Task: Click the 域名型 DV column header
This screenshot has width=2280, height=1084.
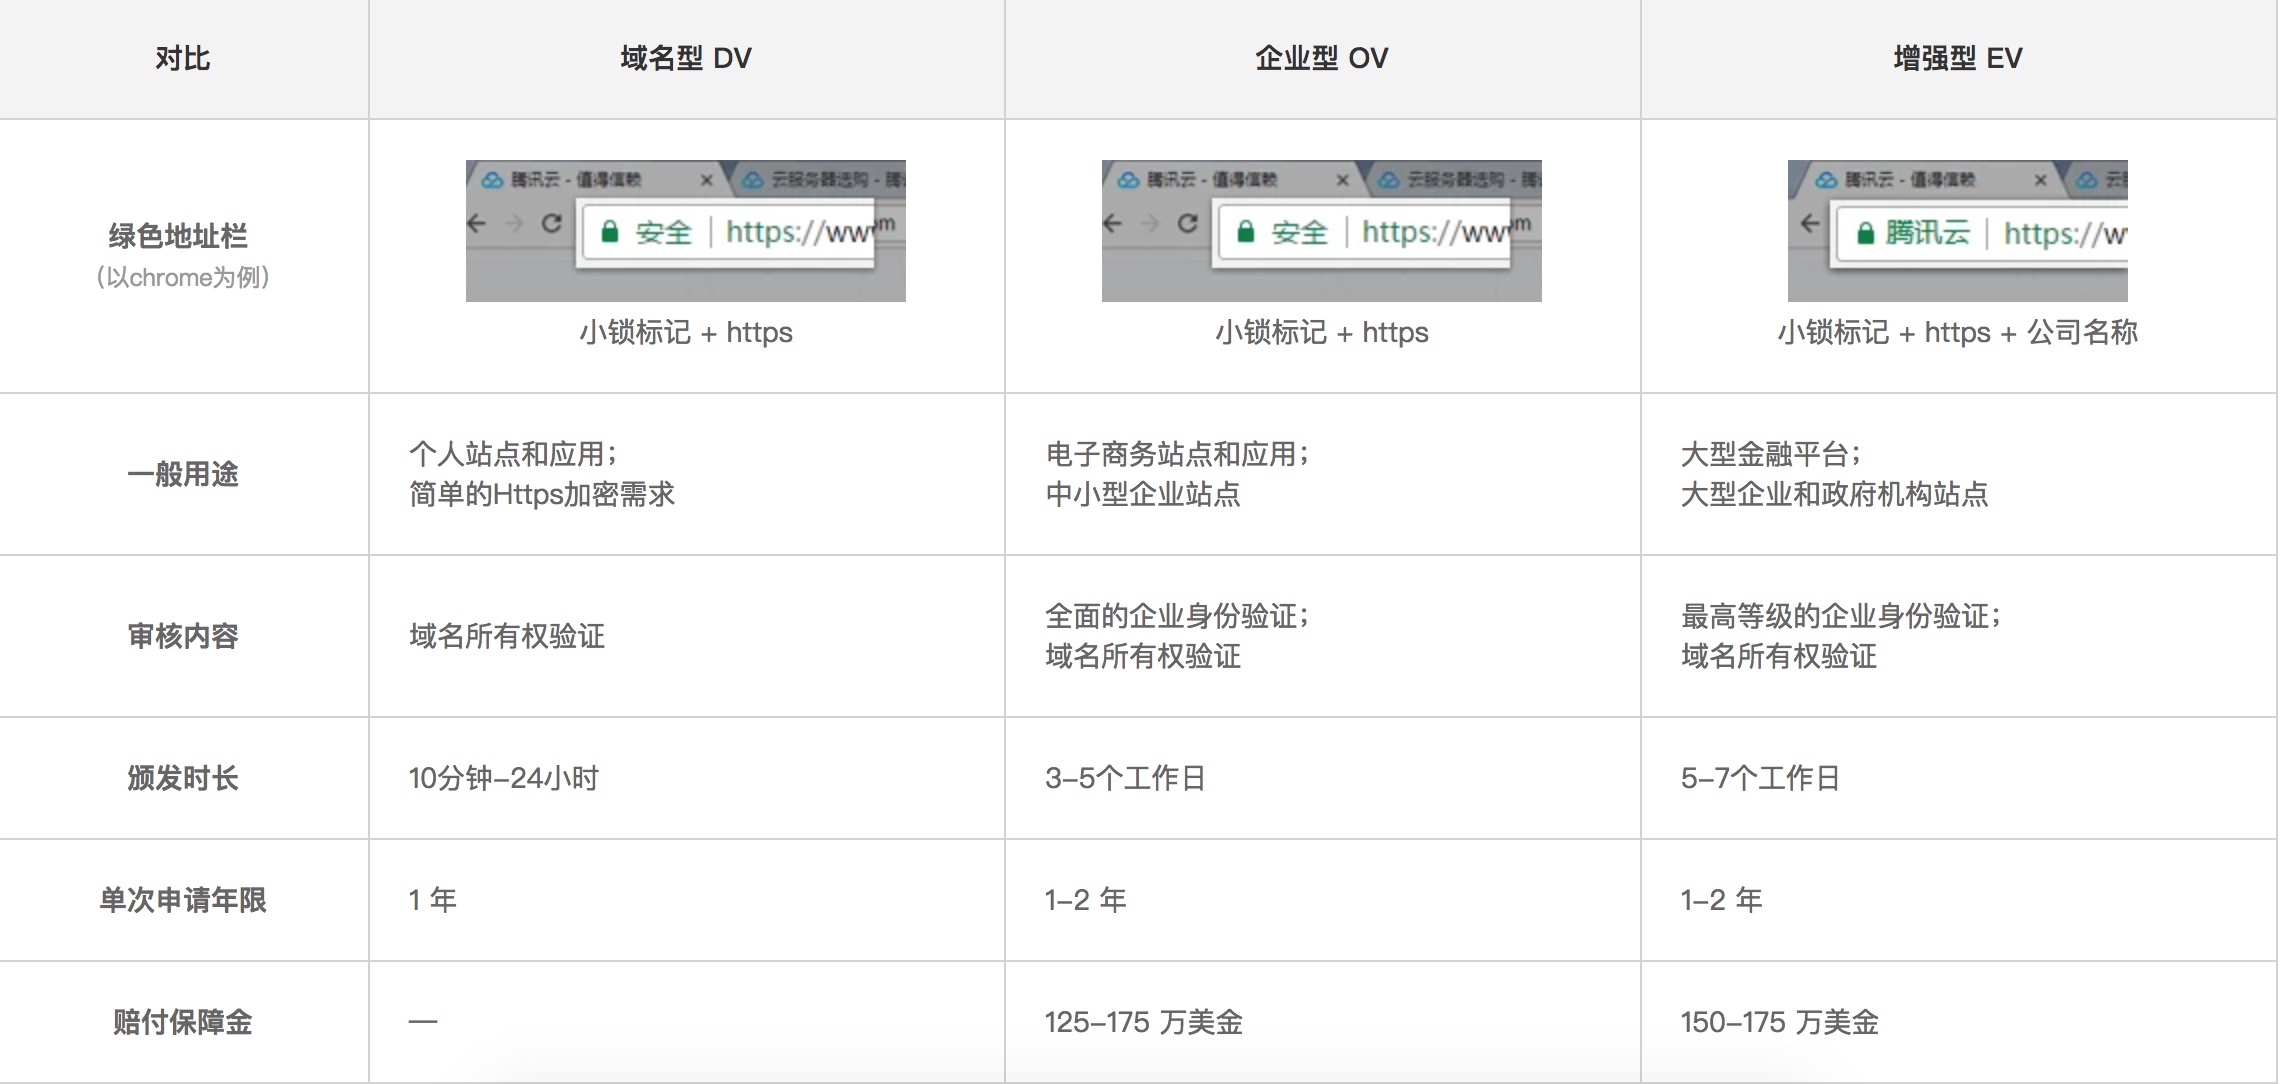Action: [685, 58]
